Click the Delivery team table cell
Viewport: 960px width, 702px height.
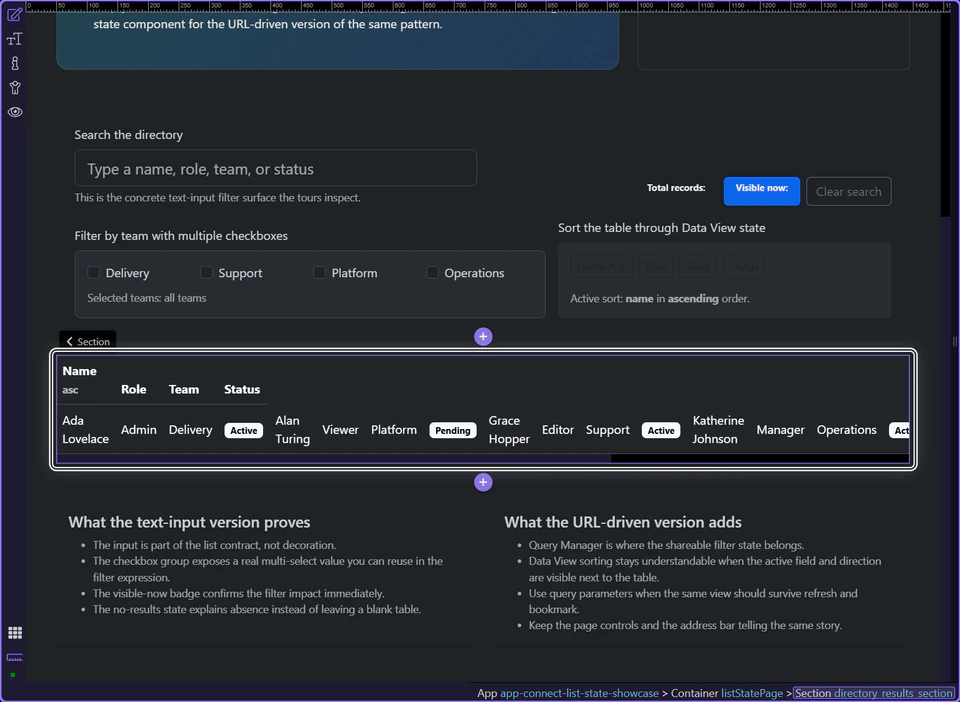pos(190,430)
